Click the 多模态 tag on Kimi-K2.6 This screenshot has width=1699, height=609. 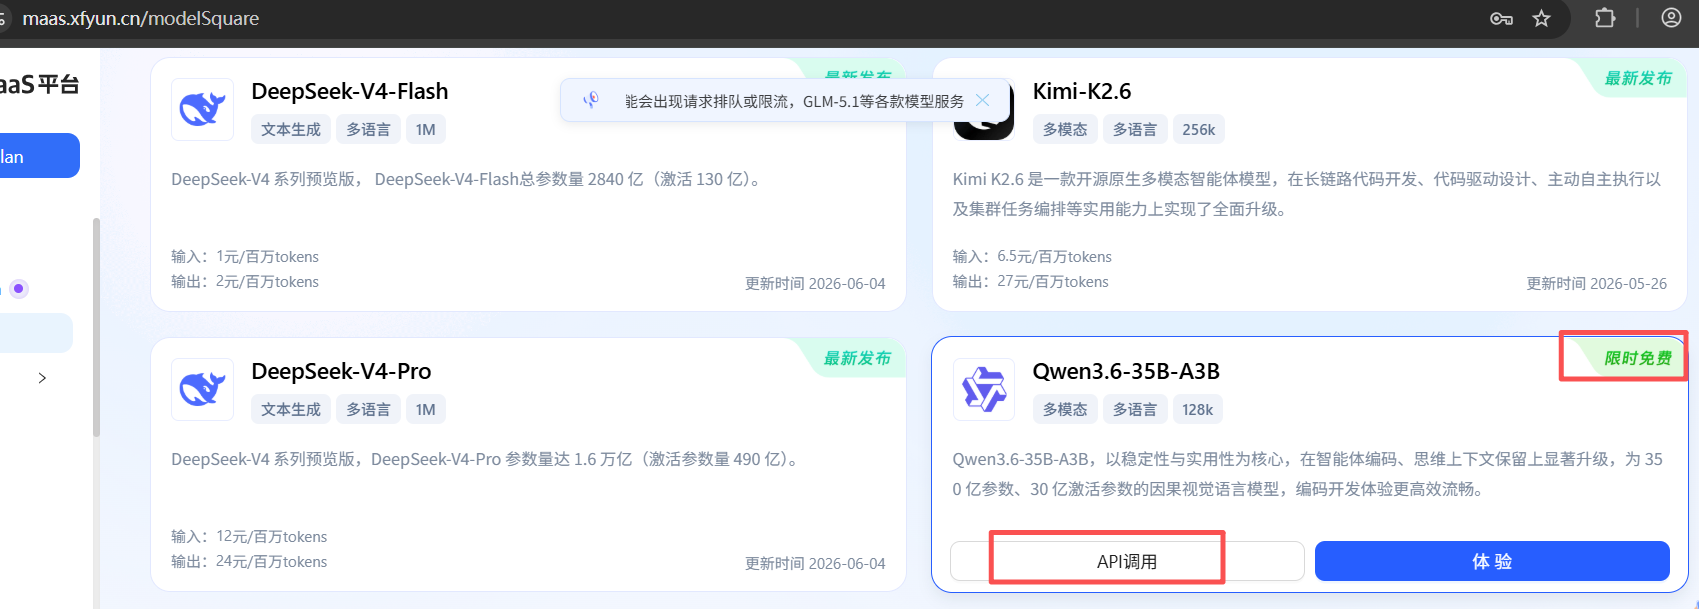[1065, 129]
